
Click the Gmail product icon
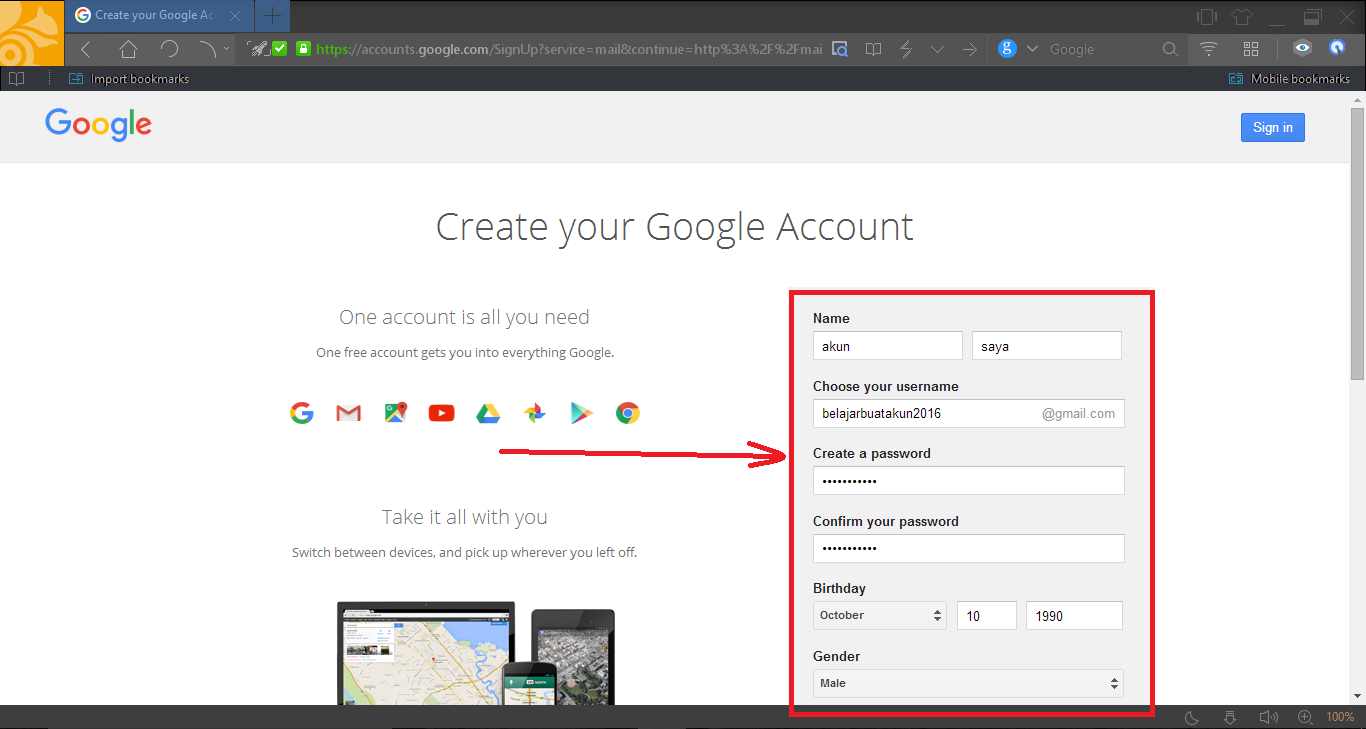pos(348,413)
